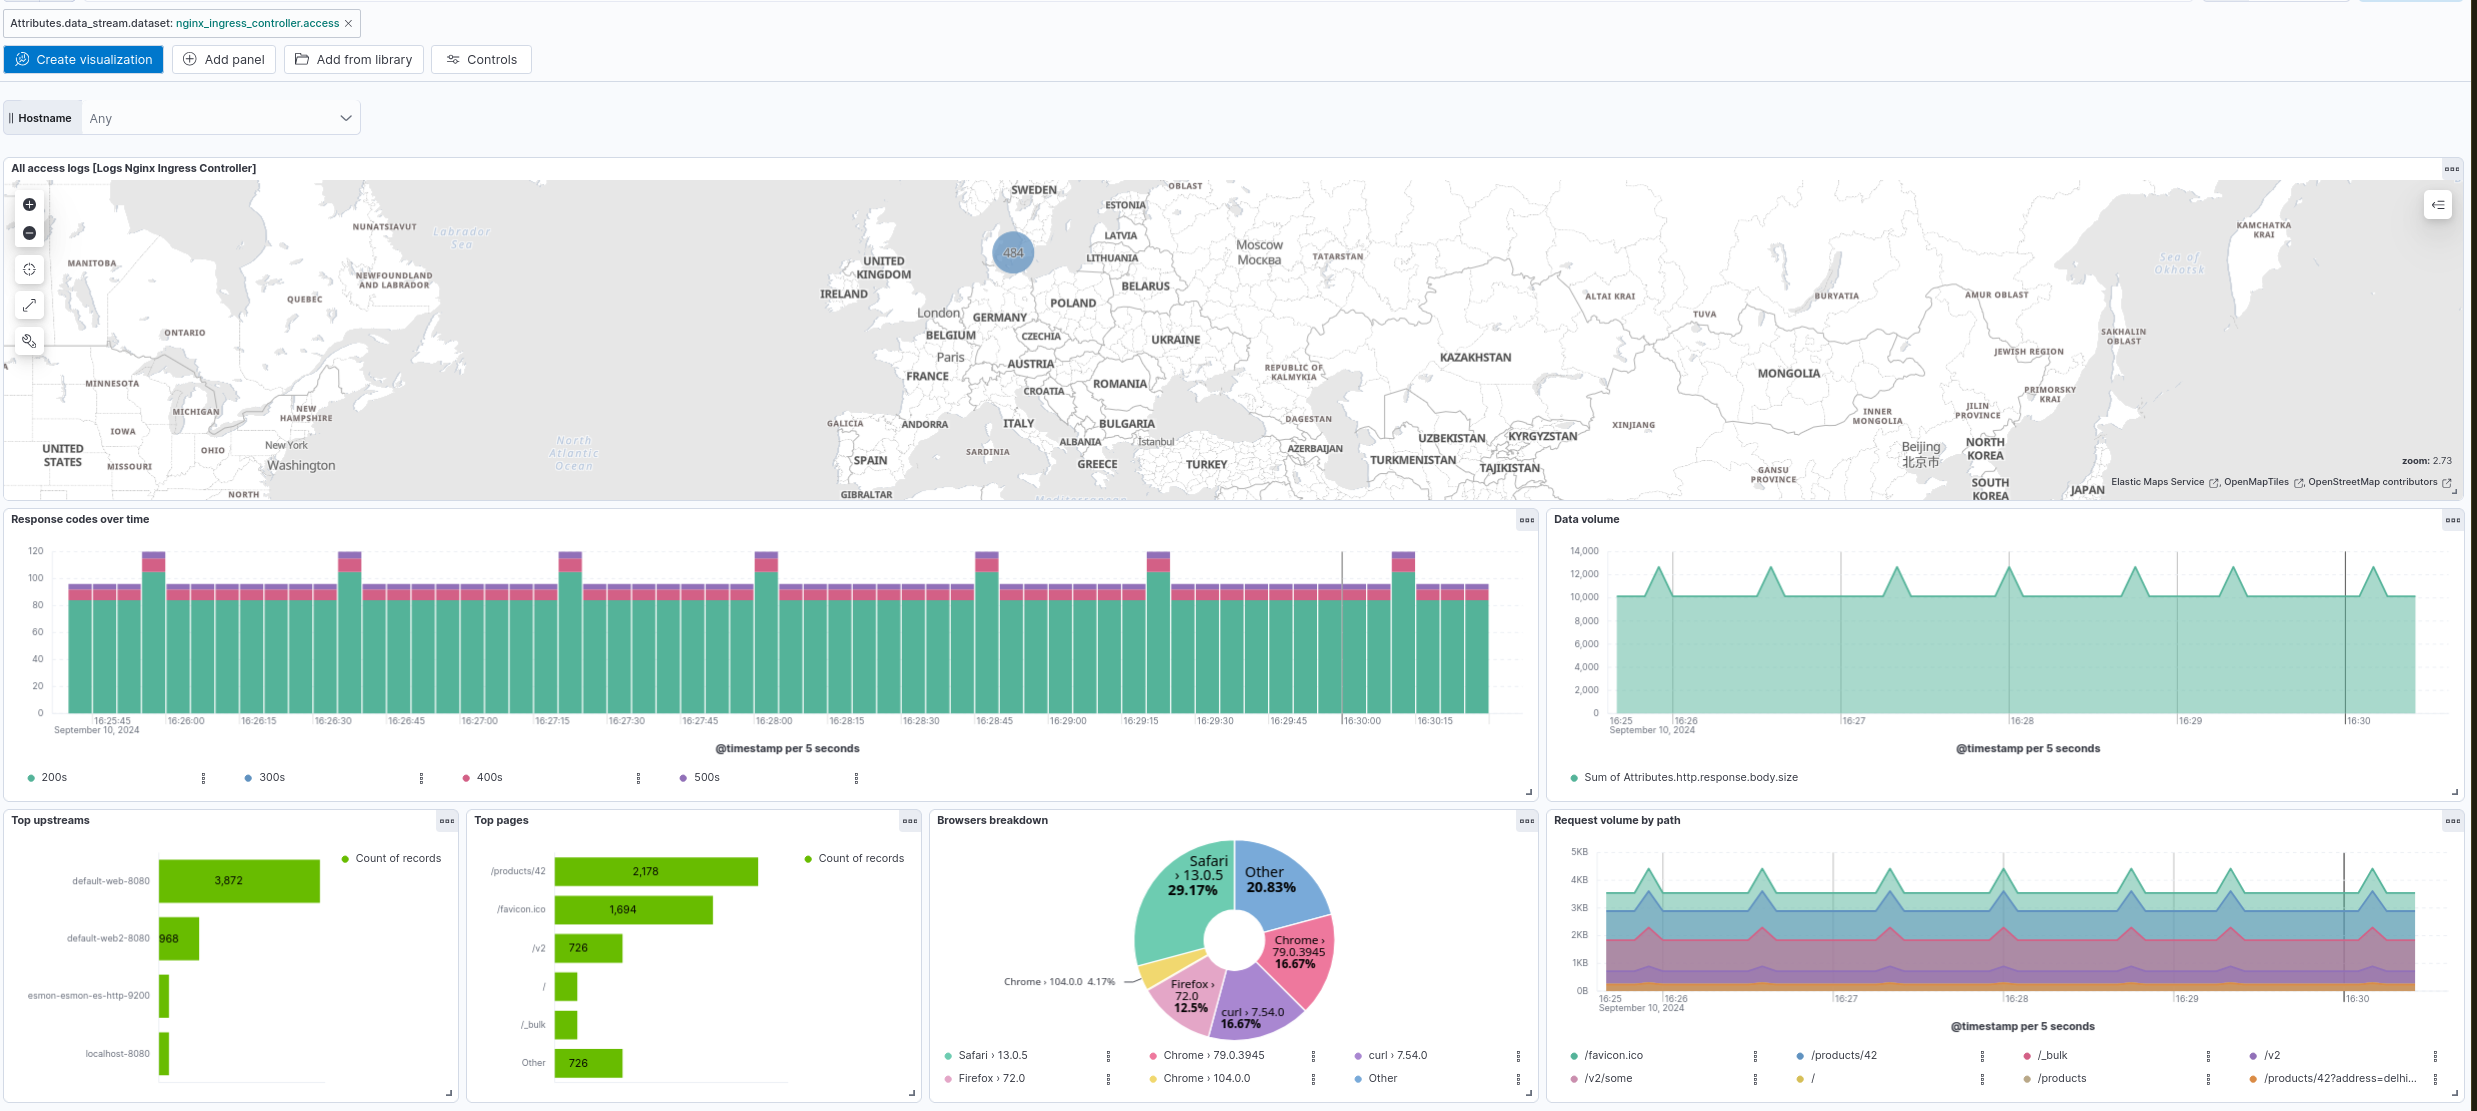This screenshot has height=1111, width=2477.
Task: Toggle the 500s series in legend
Action: (706, 777)
